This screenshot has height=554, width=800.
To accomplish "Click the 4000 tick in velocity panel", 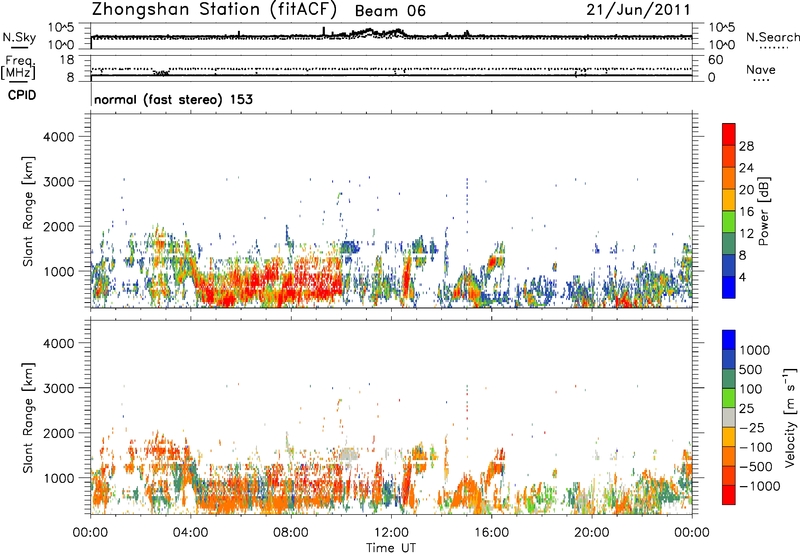I will [59, 343].
